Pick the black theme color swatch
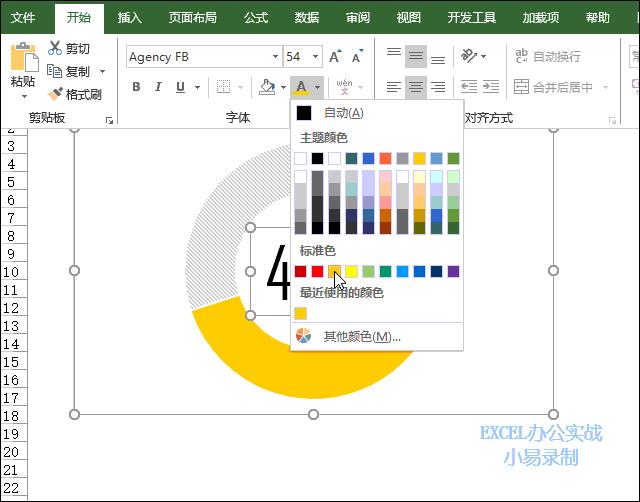Viewport: 640px width, 502px height. (317, 158)
